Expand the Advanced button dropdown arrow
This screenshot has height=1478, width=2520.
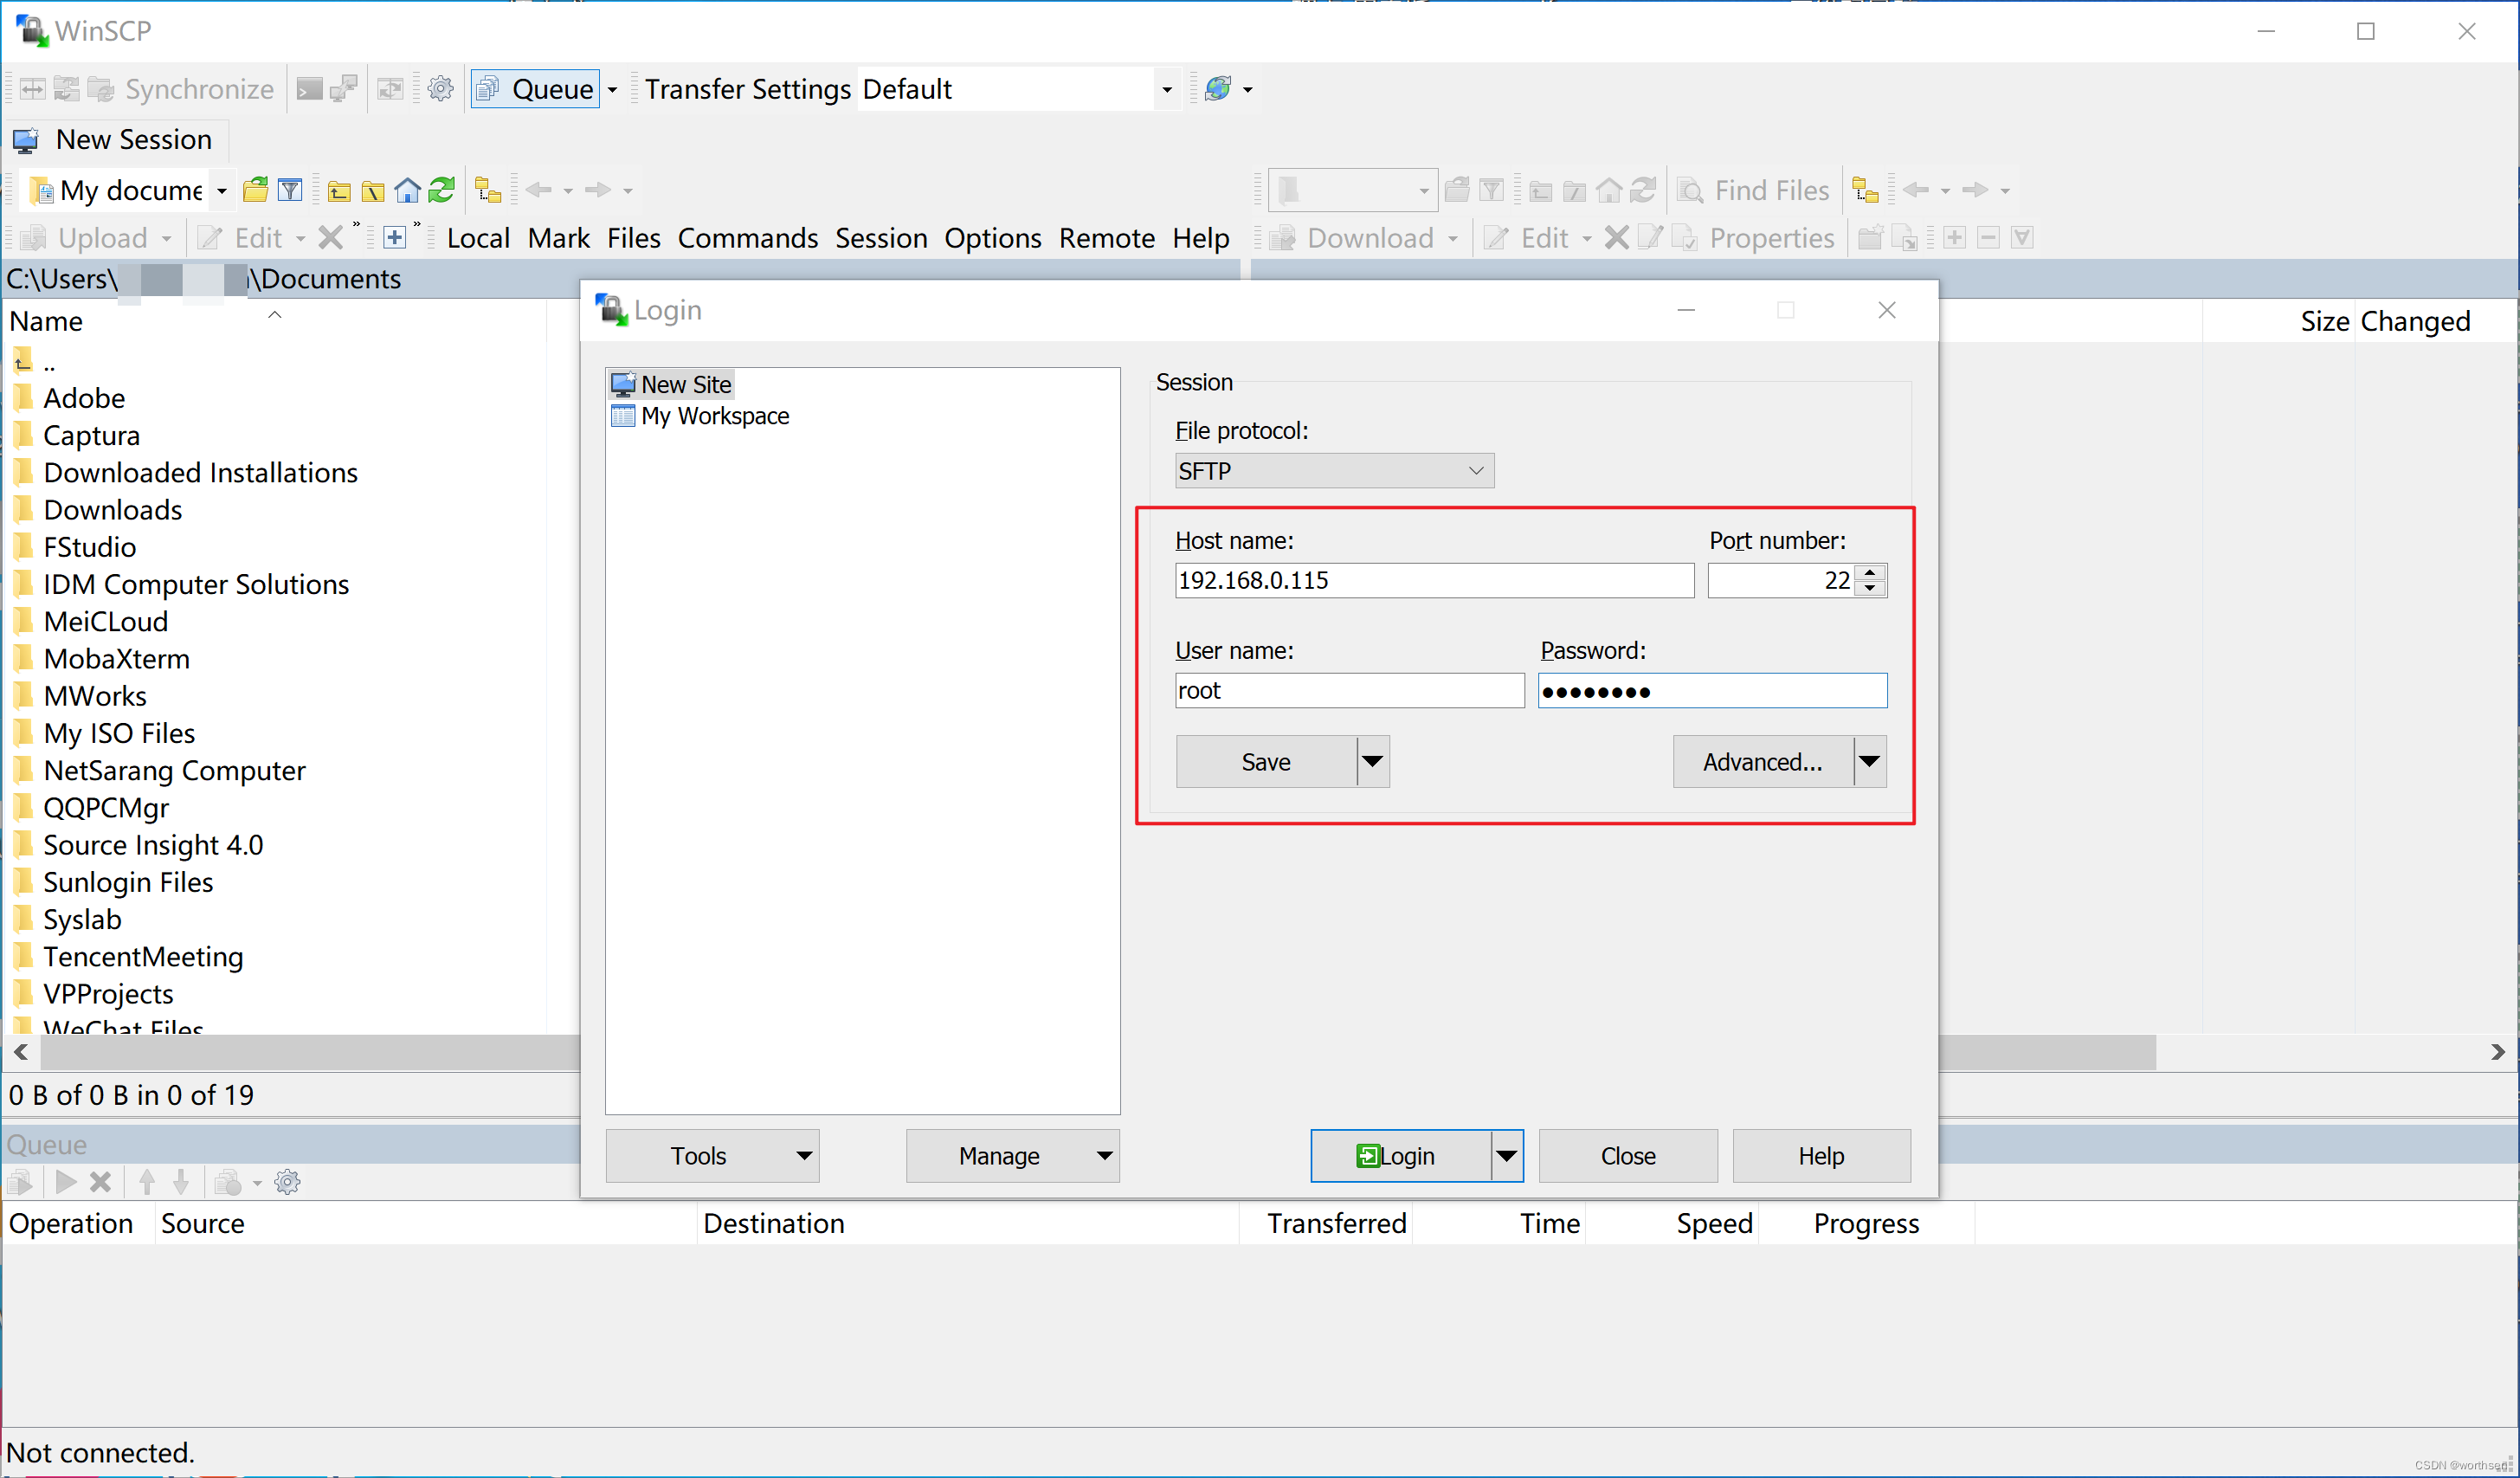click(1871, 760)
